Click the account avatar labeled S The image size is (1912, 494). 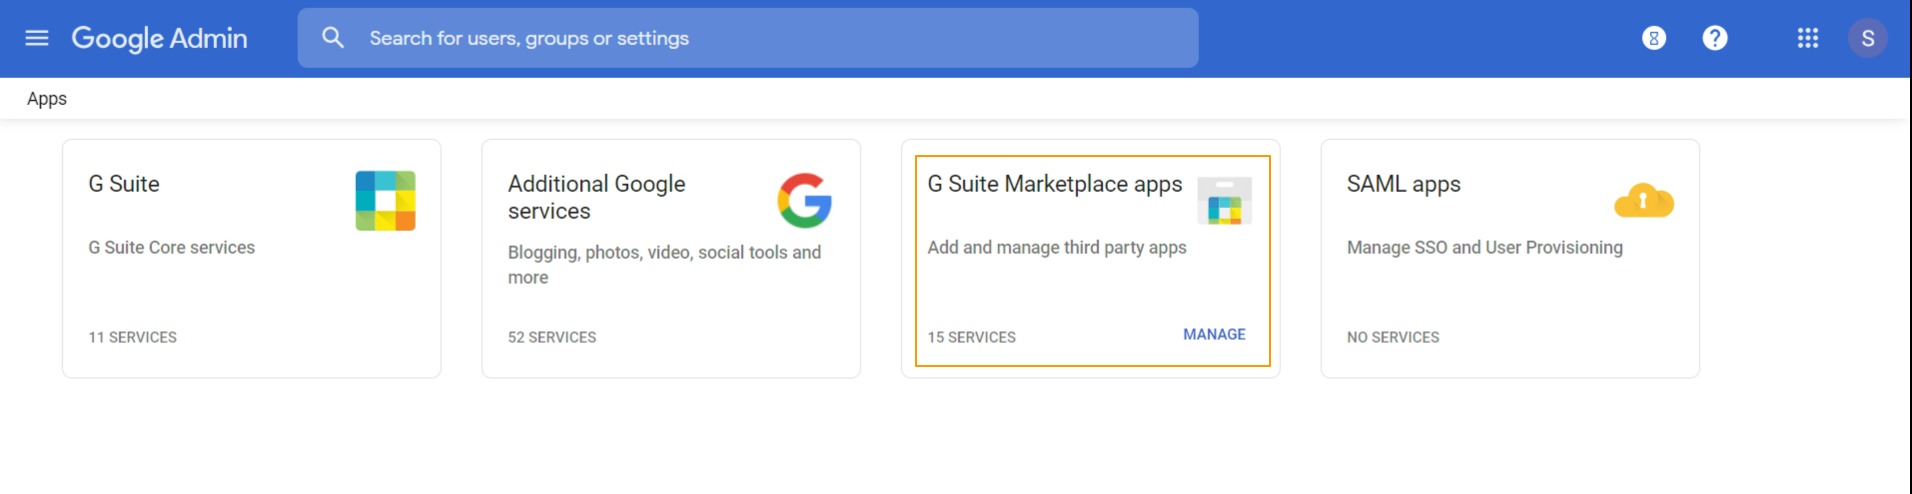[x=1867, y=38]
